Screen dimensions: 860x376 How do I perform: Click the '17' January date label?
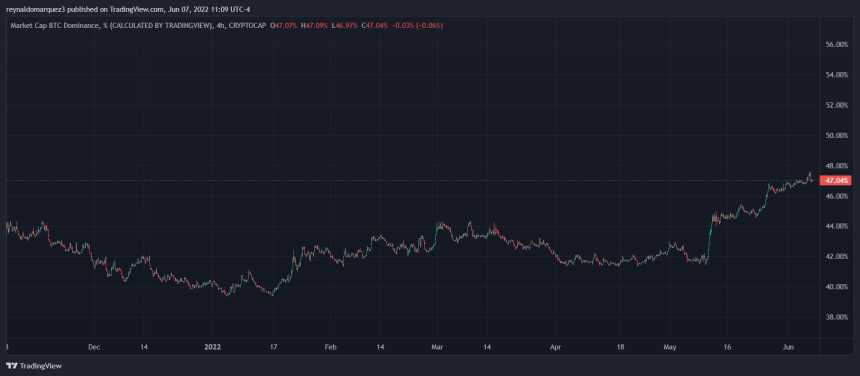[273, 347]
